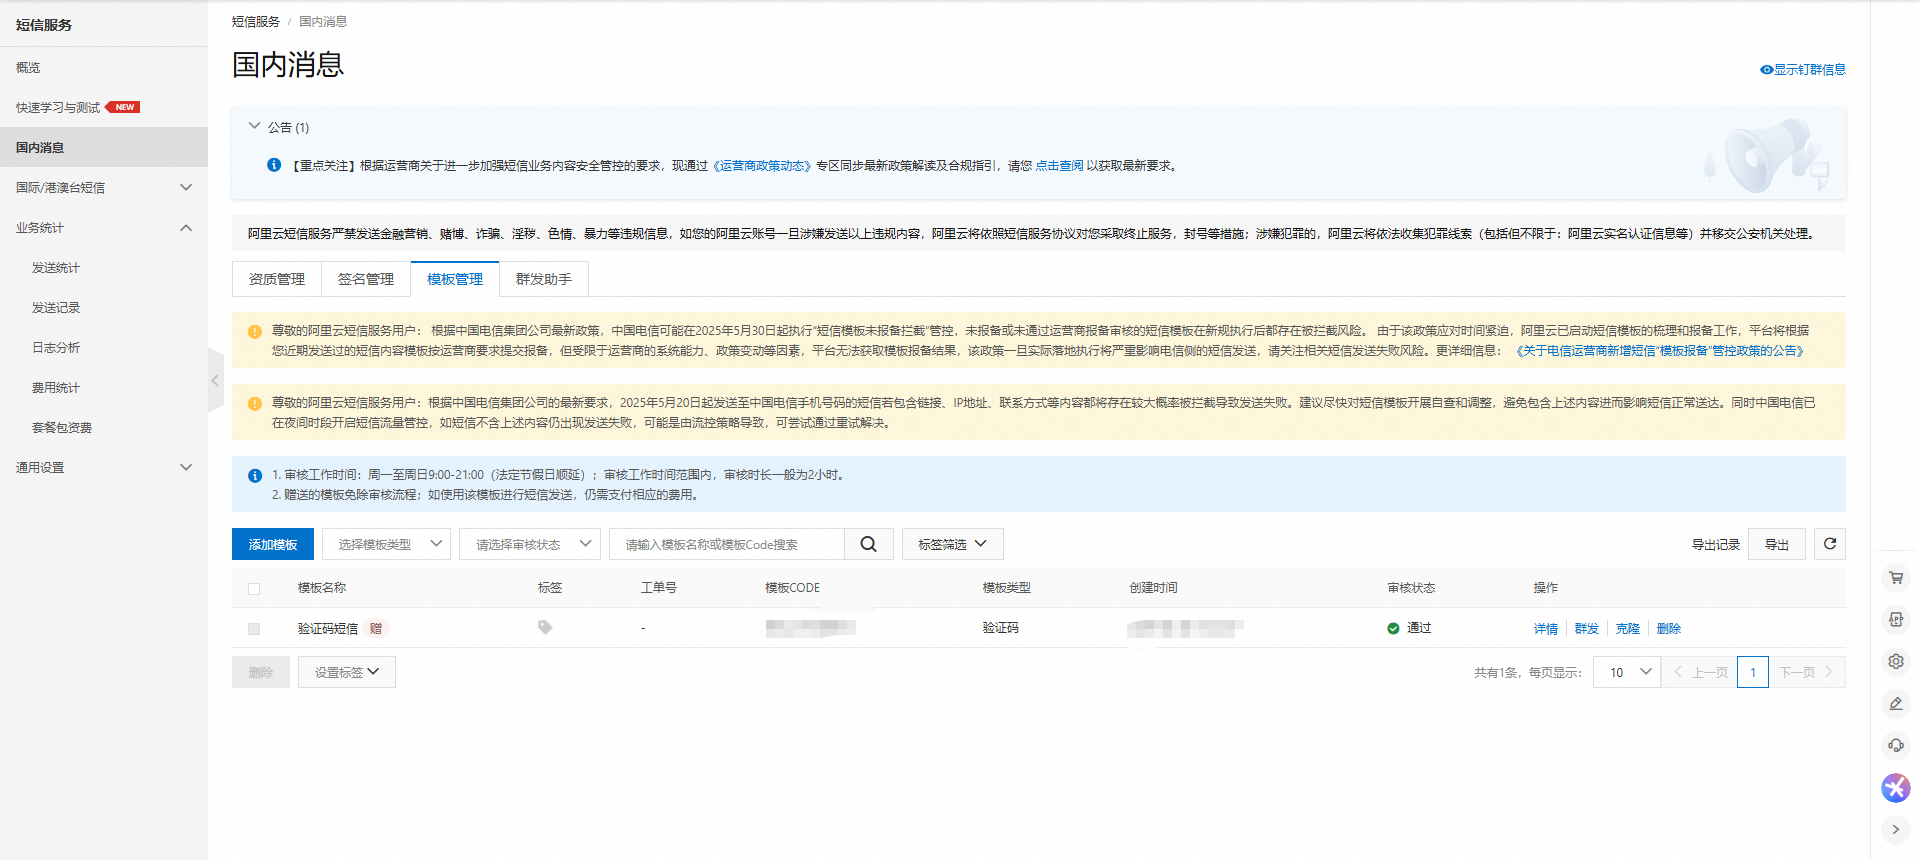Refresh the template list
This screenshot has width=1920, height=860.
click(x=1830, y=544)
